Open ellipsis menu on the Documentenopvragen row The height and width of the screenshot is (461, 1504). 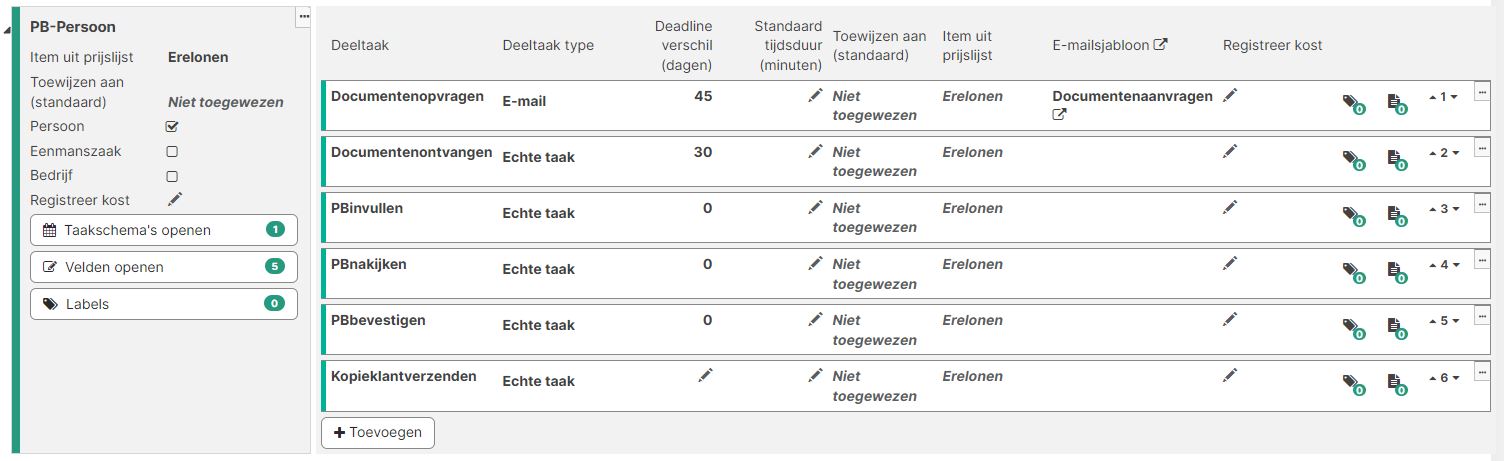(x=1482, y=92)
